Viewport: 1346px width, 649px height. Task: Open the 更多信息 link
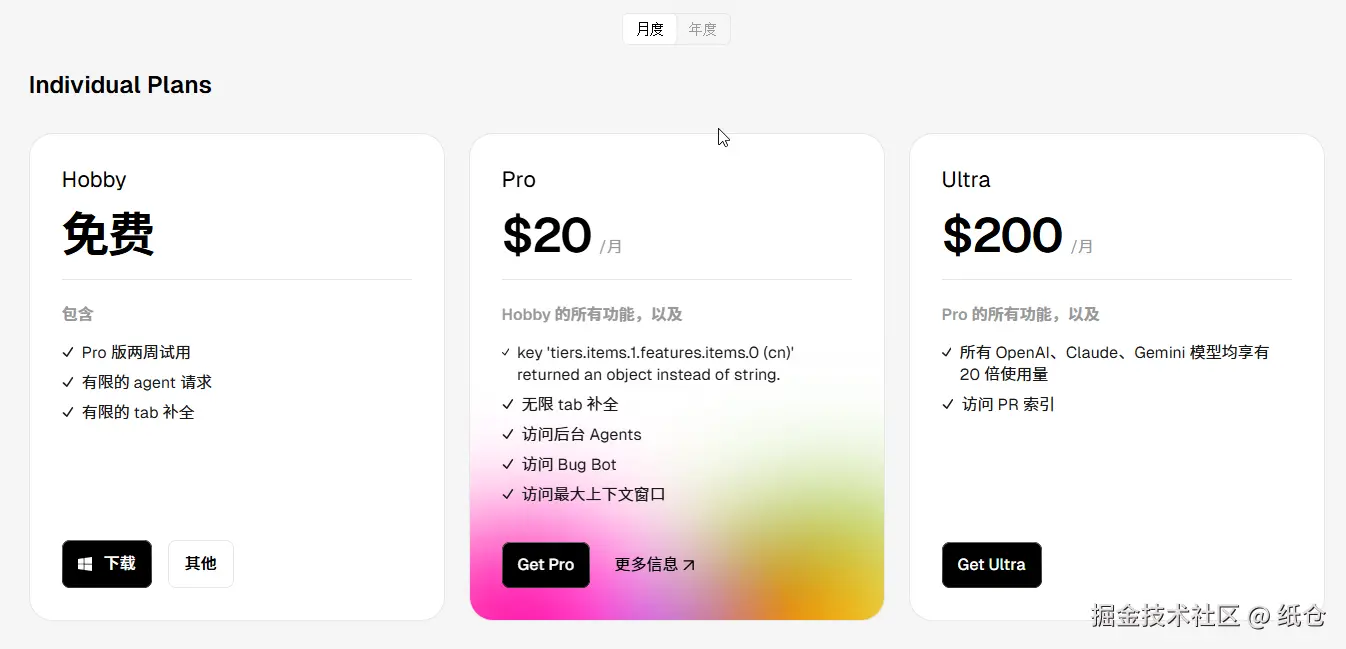tap(646, 565)
